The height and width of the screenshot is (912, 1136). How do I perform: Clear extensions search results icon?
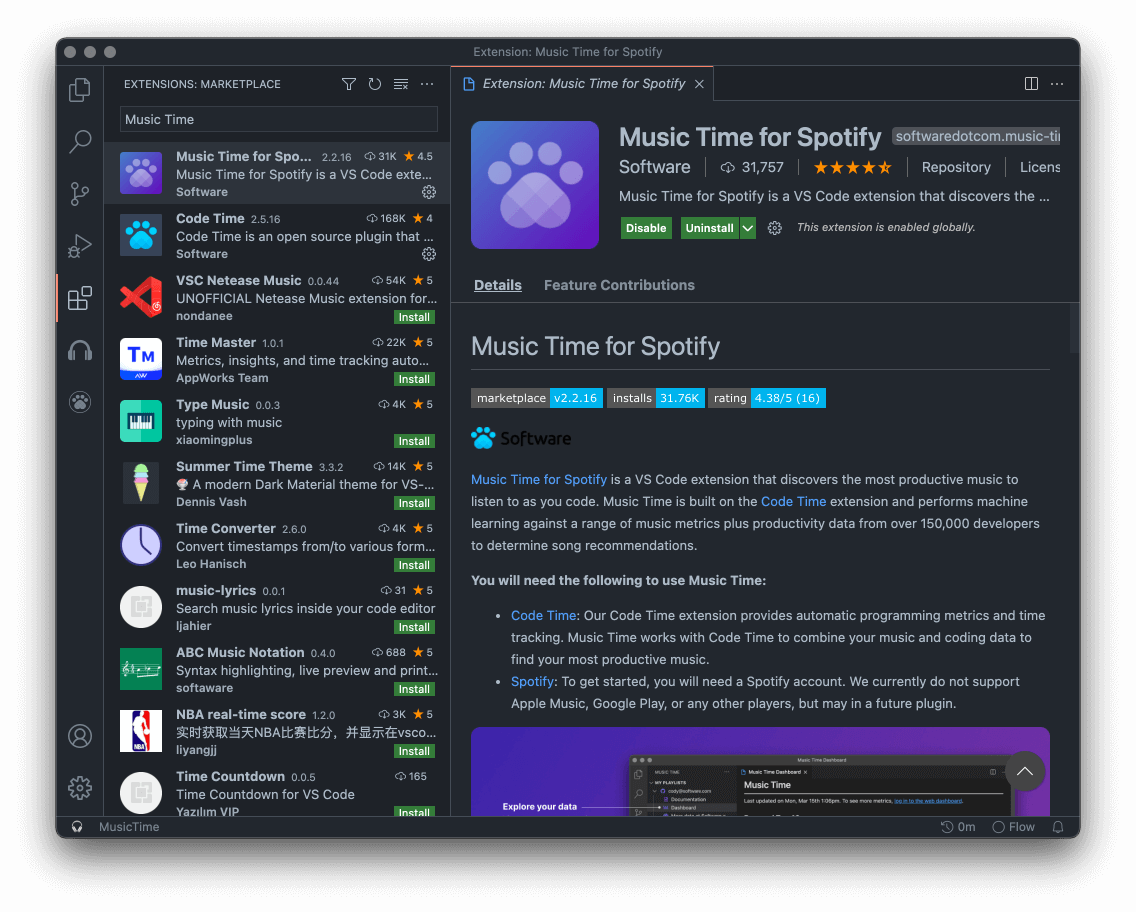tap(401, 84)
